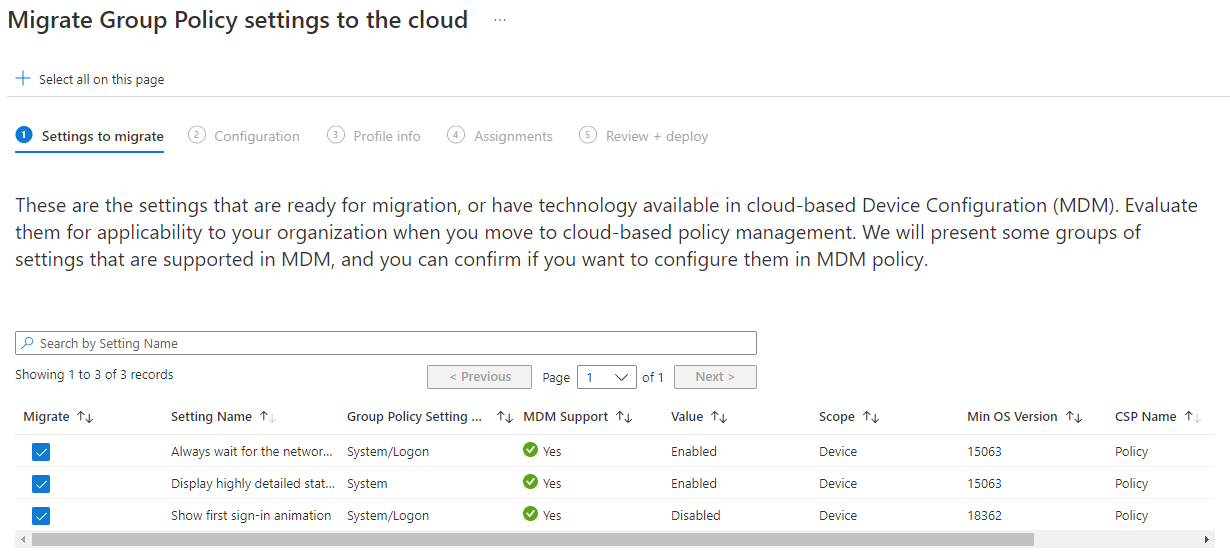The image size is (1230, 554).
Task: Click the Next page button
Action: [715, 377]
